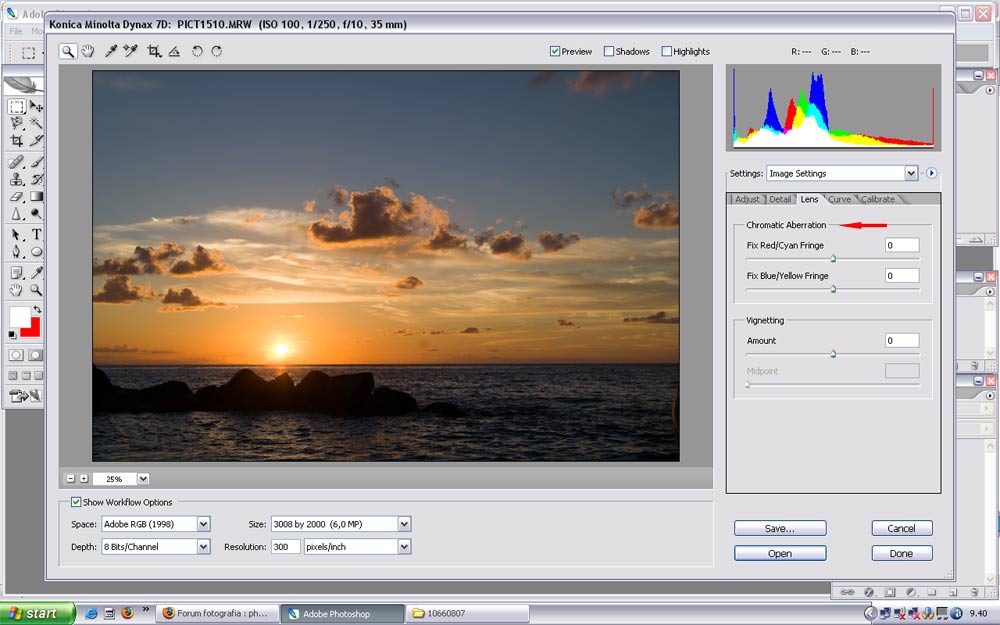The image size is (1000, 625).
Task: Select the Crop tool in Camera Raw toolbar
Action: click(x=154, y=51)
